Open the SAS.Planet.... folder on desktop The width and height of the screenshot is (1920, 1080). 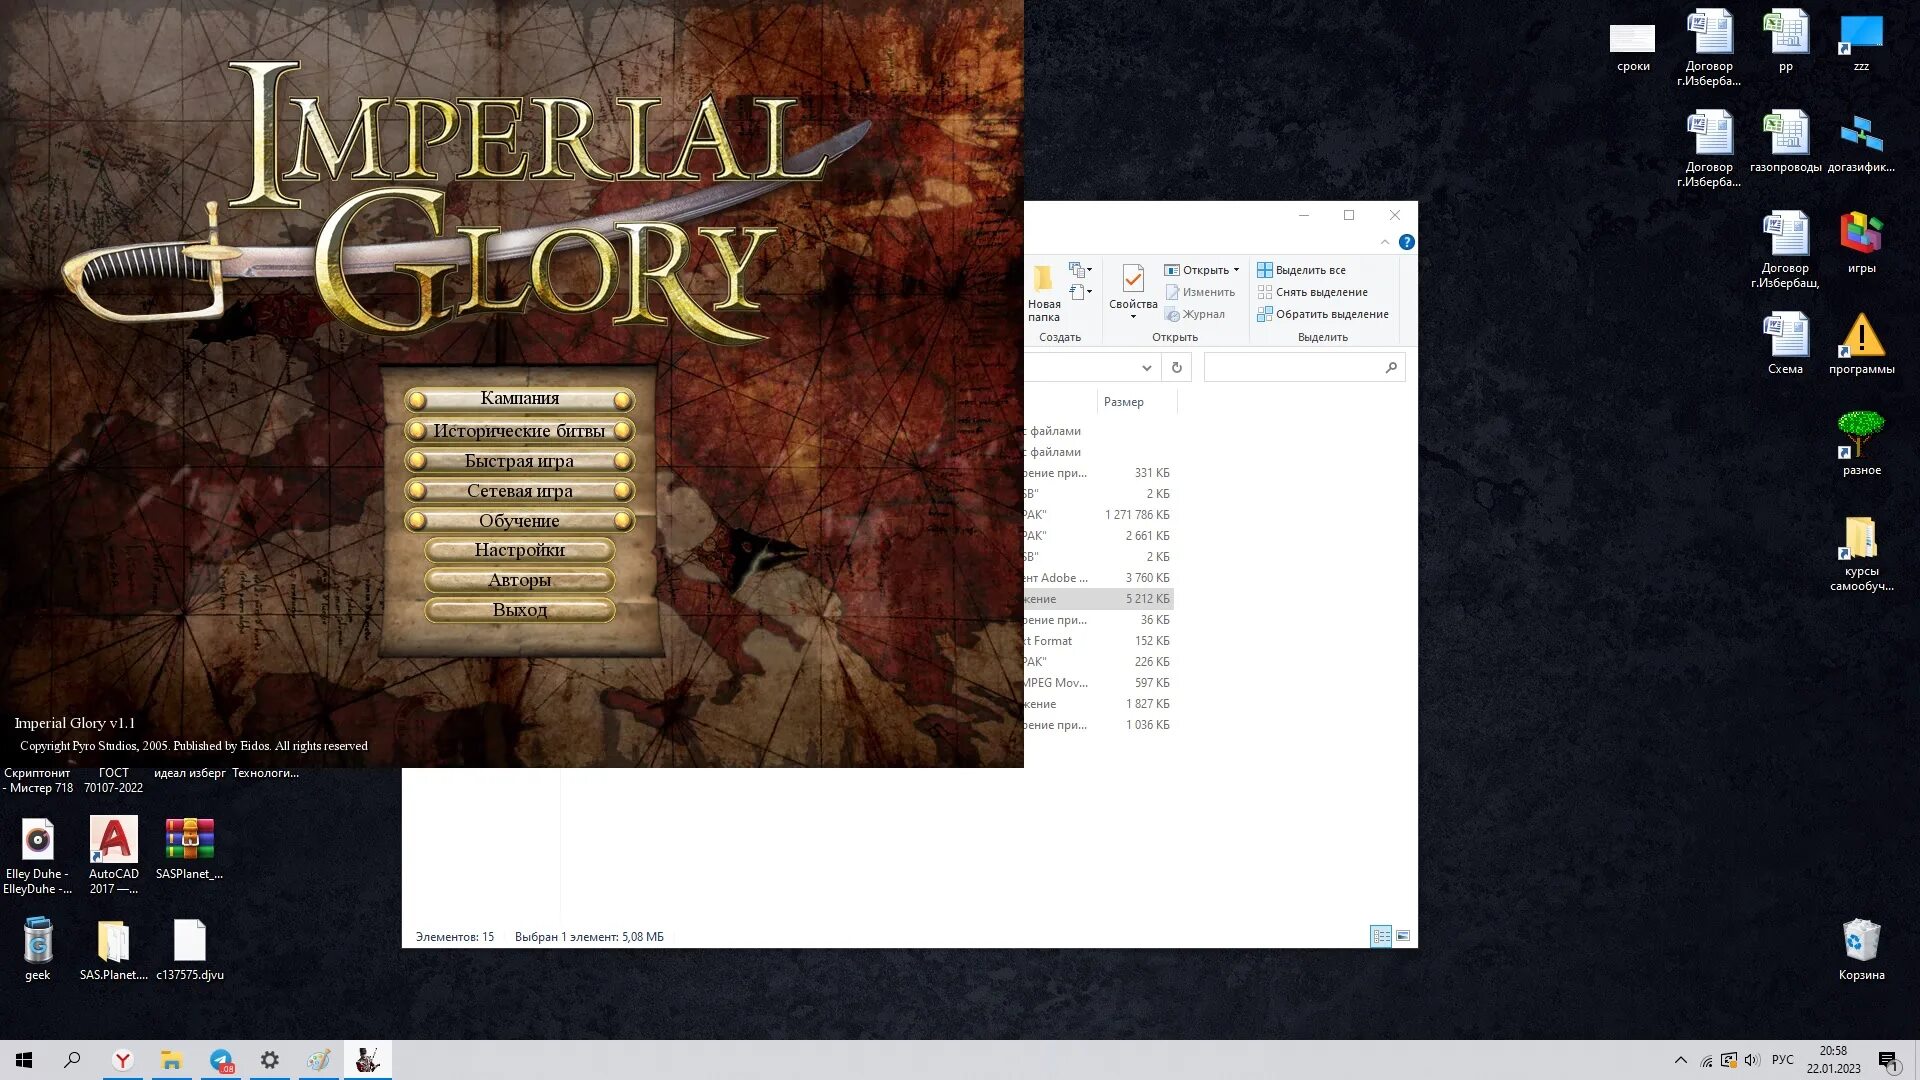coord(113,949)
